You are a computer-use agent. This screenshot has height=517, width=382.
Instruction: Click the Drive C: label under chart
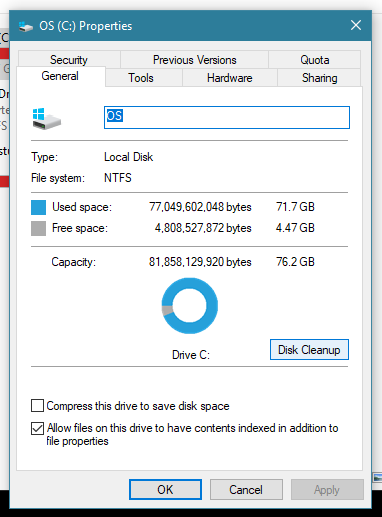coord(191,355)
